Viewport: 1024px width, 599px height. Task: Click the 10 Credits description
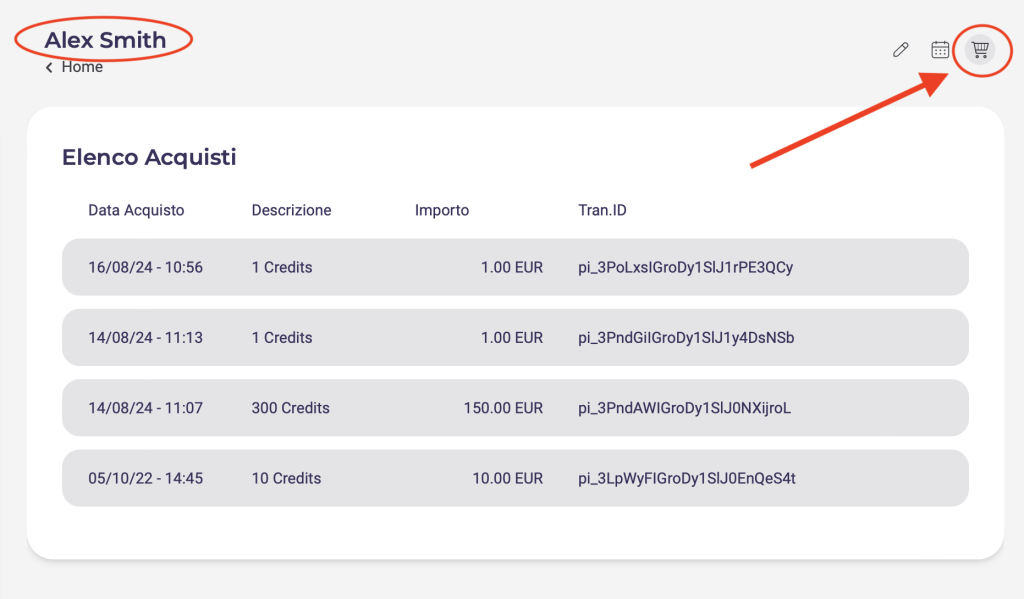(286, 479)
